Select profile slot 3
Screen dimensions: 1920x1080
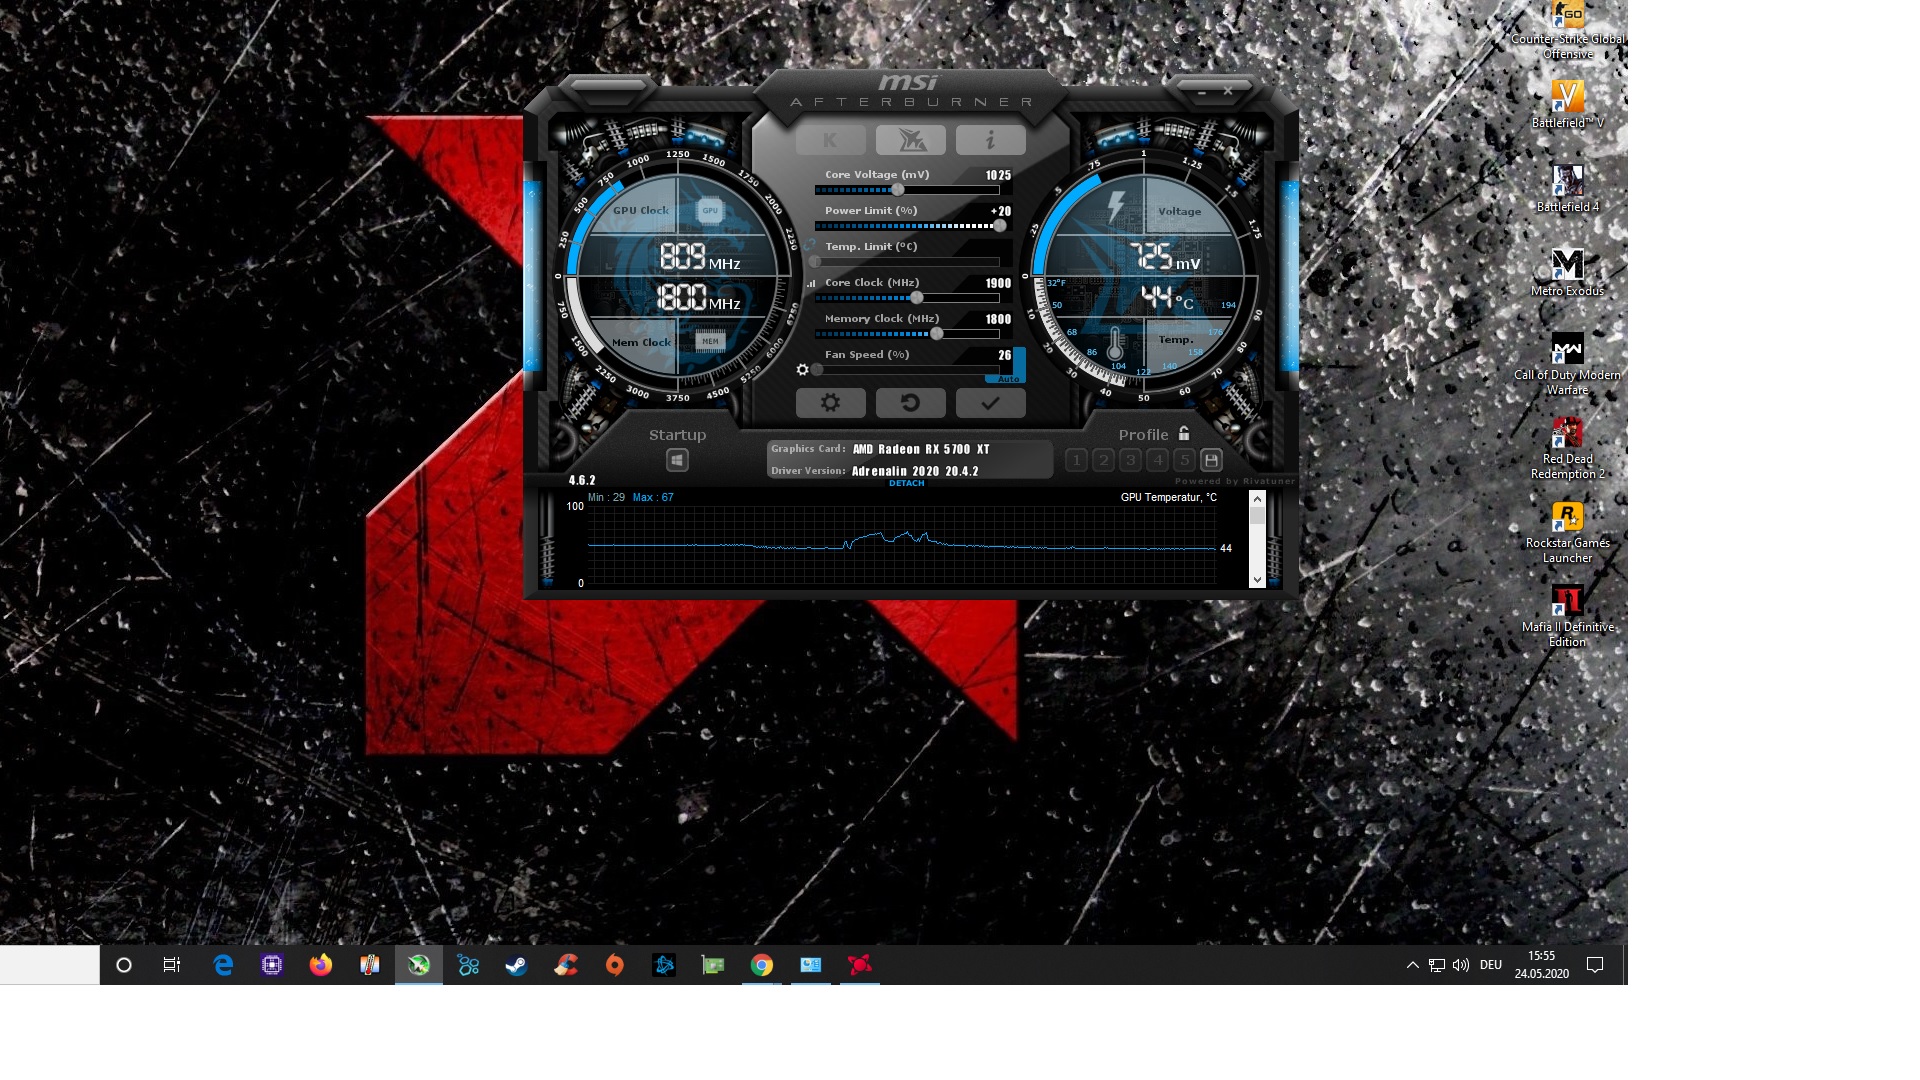[x=1130, y=460]
